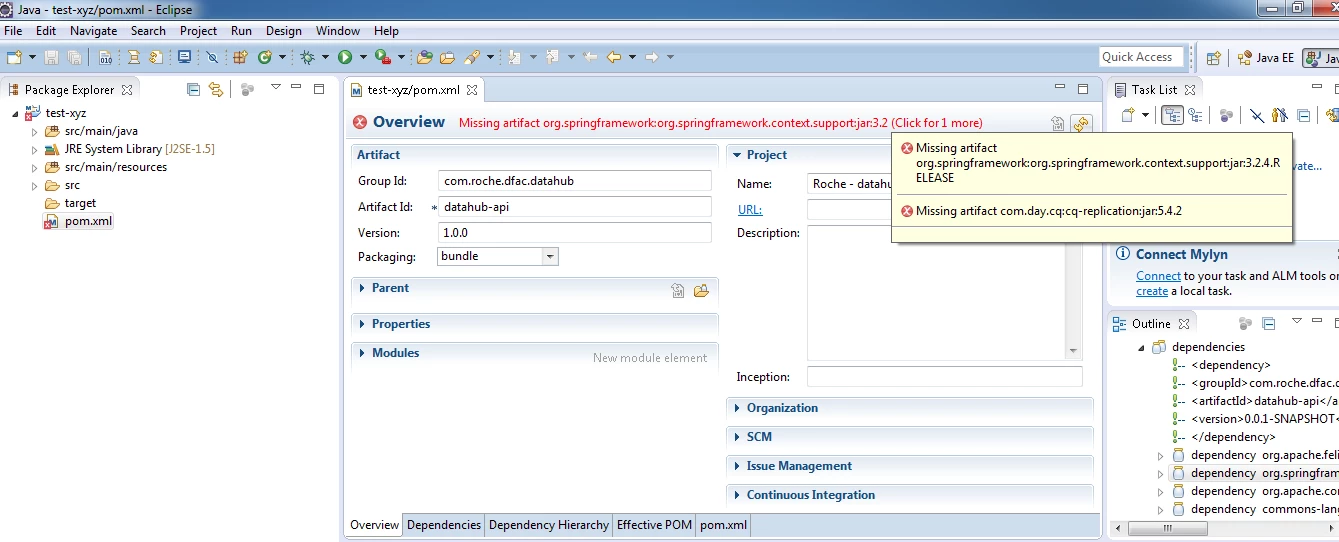Click the Quick Access search box

[1141, 57]
